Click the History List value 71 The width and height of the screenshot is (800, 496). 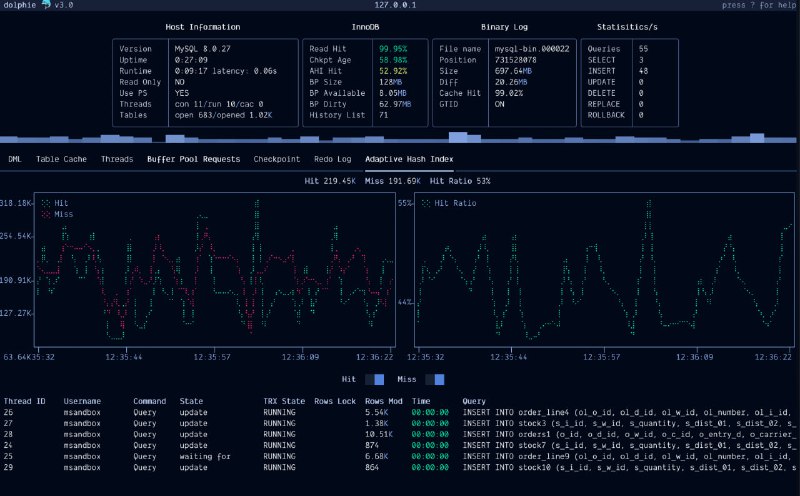point(384,115)
